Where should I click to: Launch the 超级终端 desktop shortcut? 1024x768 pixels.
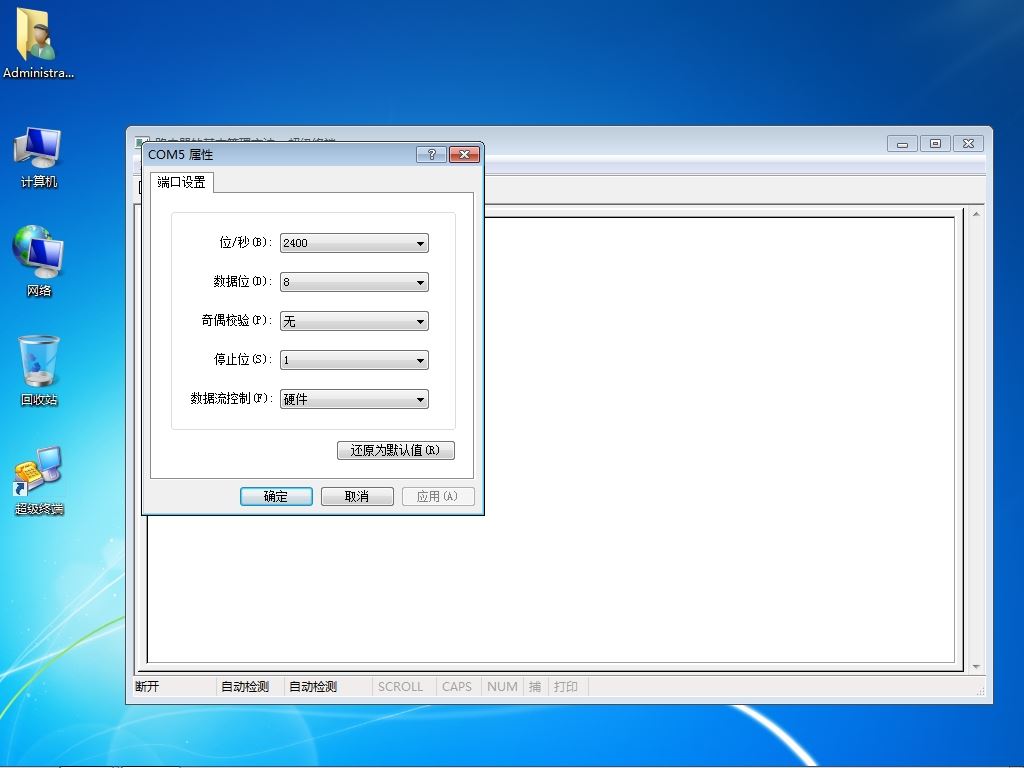pos(39,481)
